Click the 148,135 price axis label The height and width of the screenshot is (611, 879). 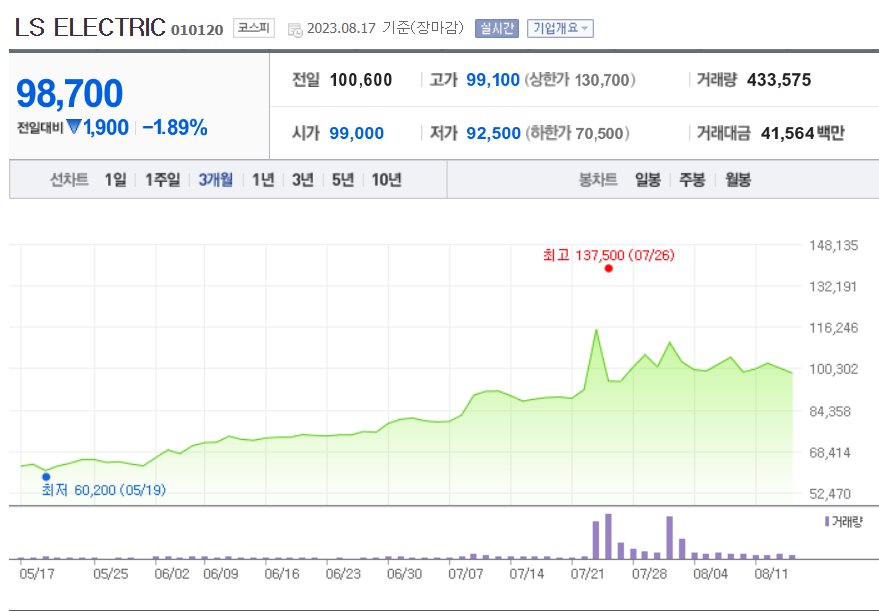[834, 246]
